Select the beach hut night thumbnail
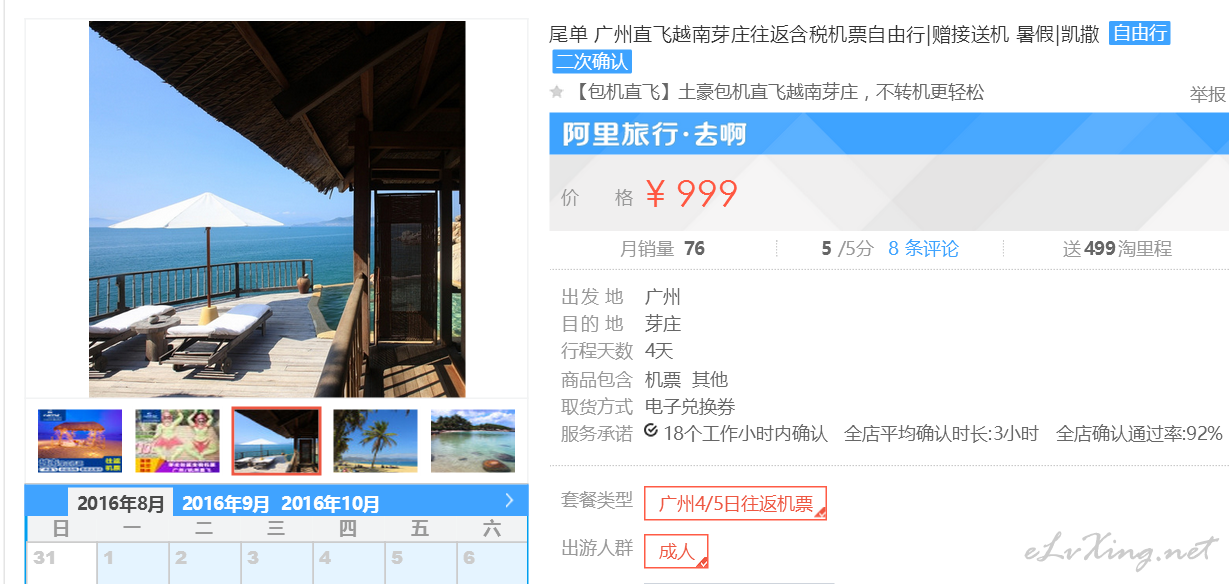 80,441
